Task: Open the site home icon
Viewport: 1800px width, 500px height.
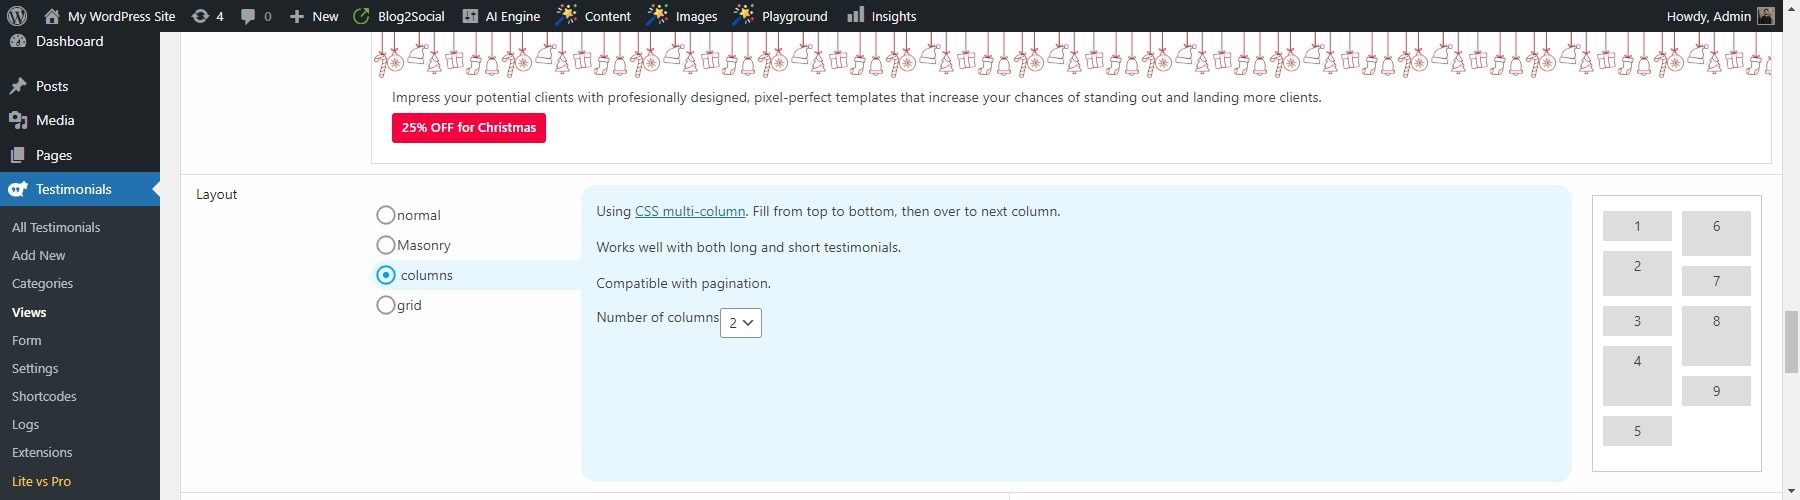Action: click(x=52, y=16)
